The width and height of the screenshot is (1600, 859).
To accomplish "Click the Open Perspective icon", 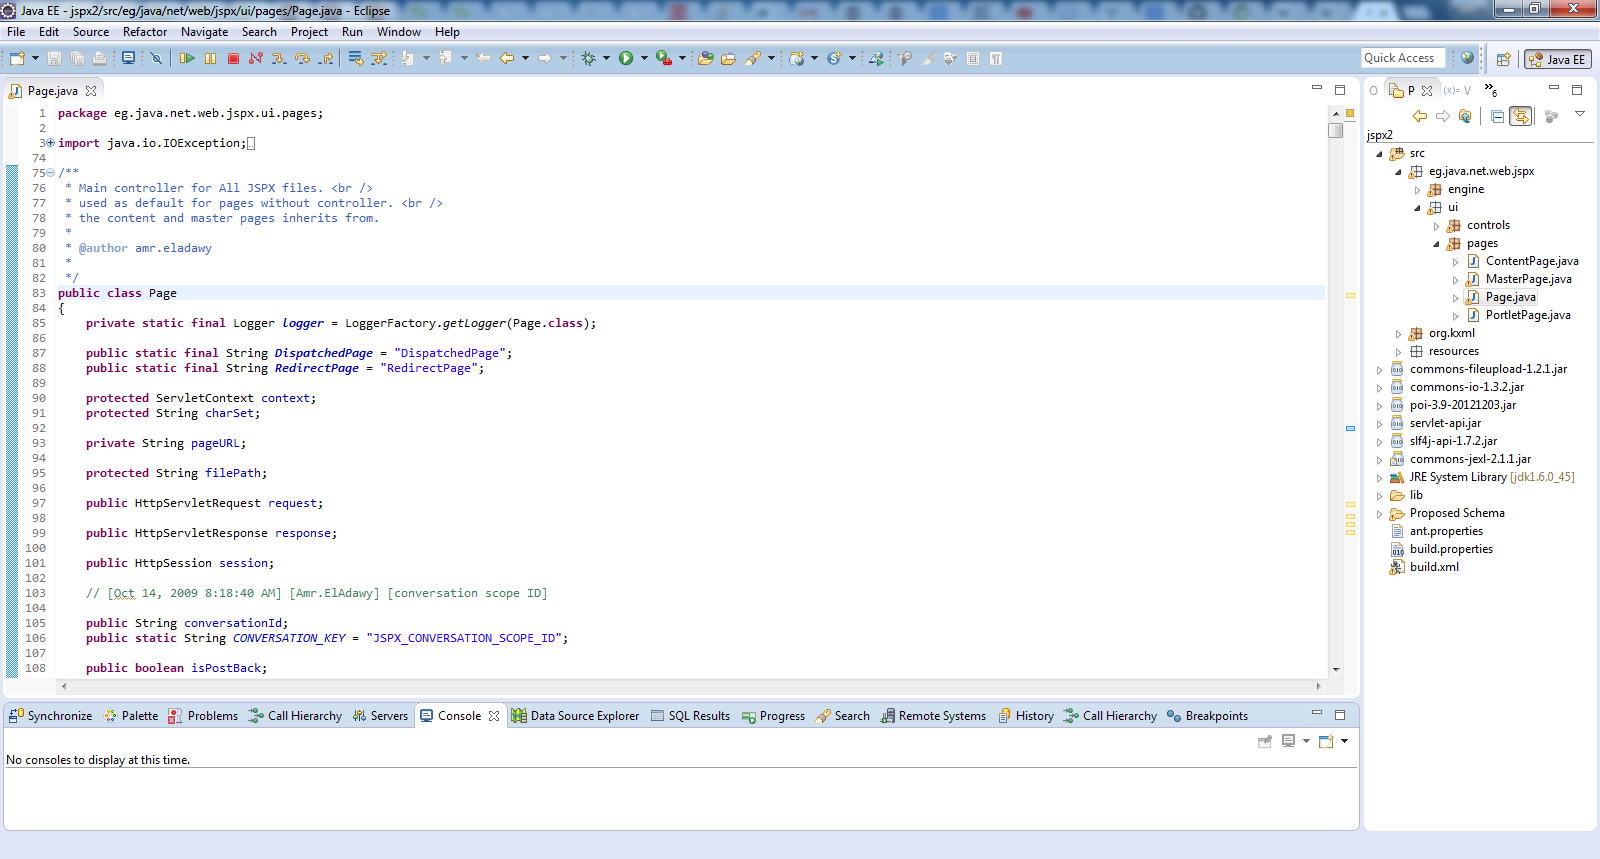I will [x=1503, y=59].
